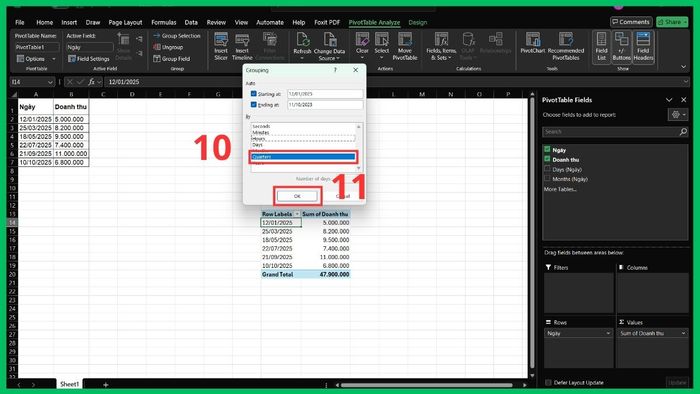Screen dimensions: 700x394
Task: Click the Starting at date field
Action: tap(325, 94)
